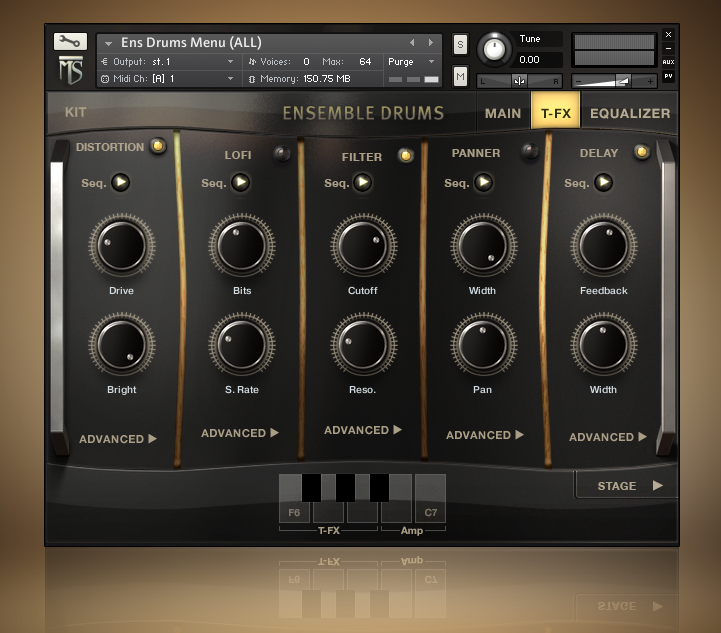The width and height of the screenshot is (721, 633).
Task: Click the Bits knob
Action: 242,246
